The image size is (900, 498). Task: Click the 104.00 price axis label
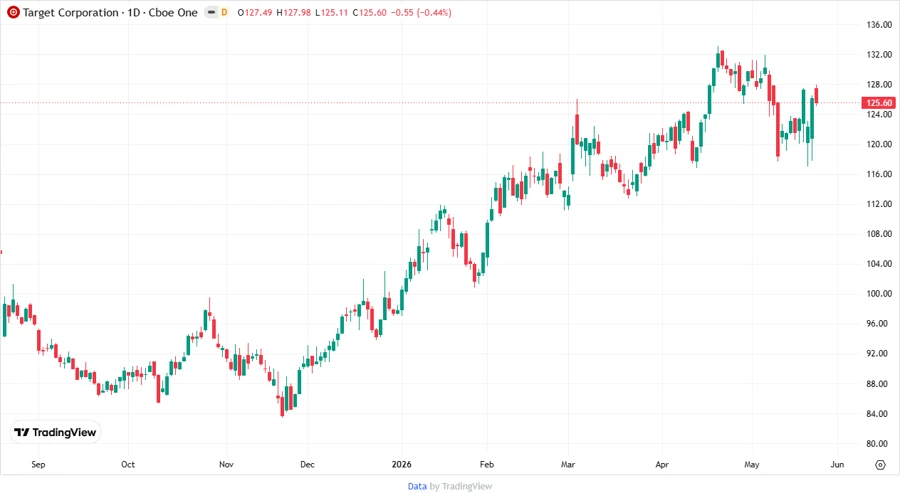[879, 264]
